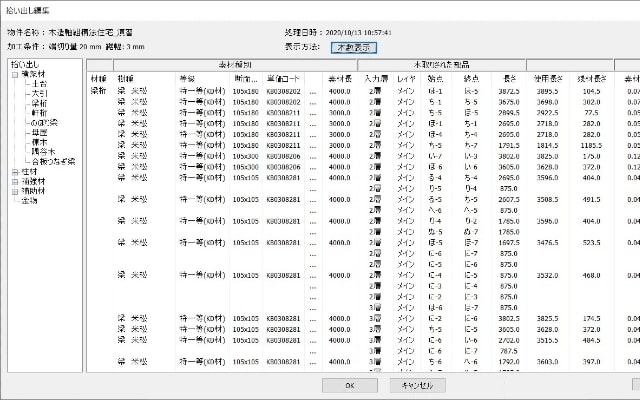This screenshot has height=400, width=640.
Task: Click the 等級 column header
Action: click(187, 77)
